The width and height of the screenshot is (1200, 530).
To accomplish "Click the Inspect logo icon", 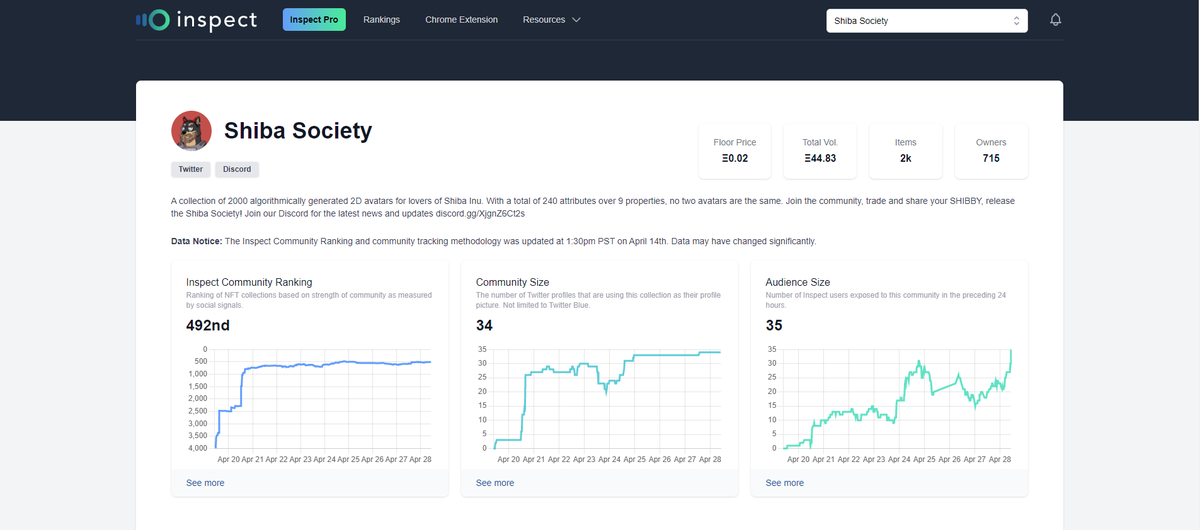I will pyautogui.click(x=152, y=20).
